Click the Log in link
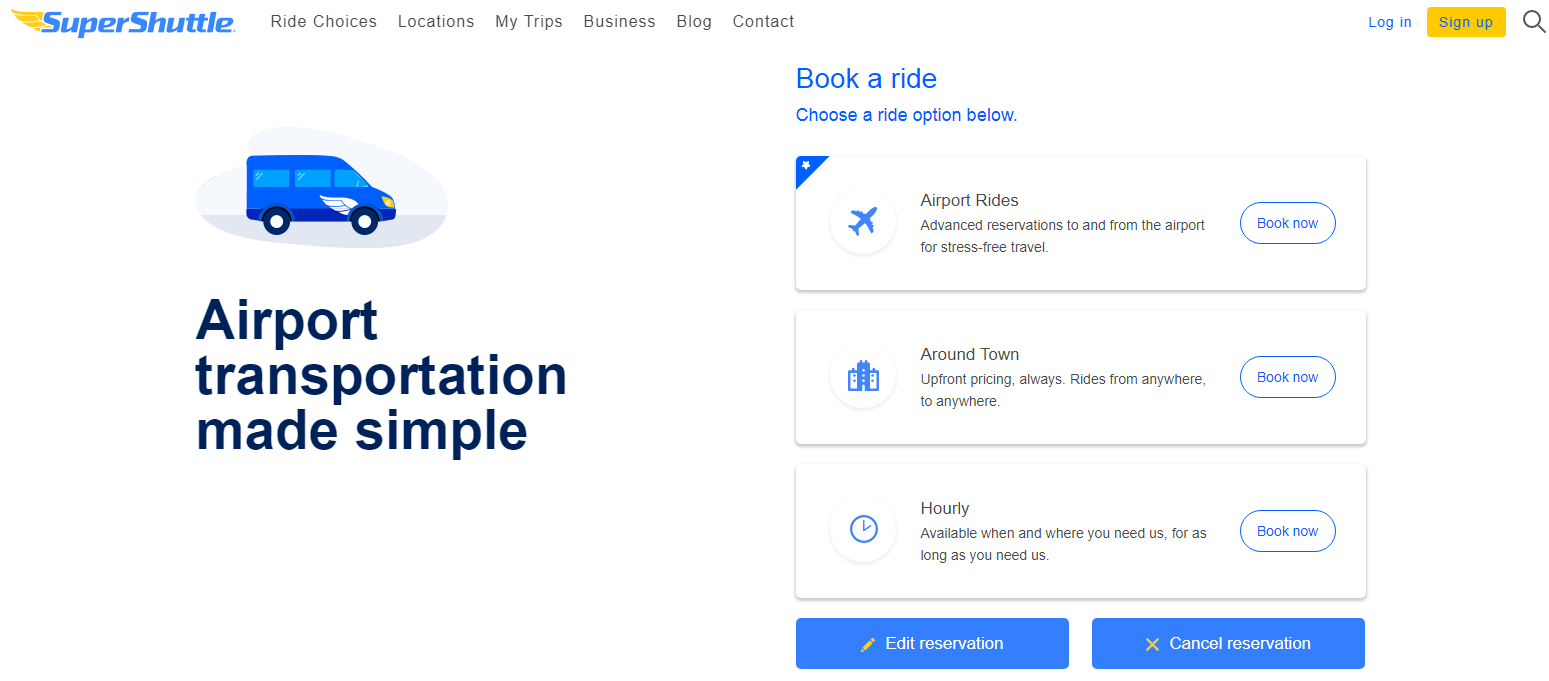1549x681 pixels. coord(1390,22)
